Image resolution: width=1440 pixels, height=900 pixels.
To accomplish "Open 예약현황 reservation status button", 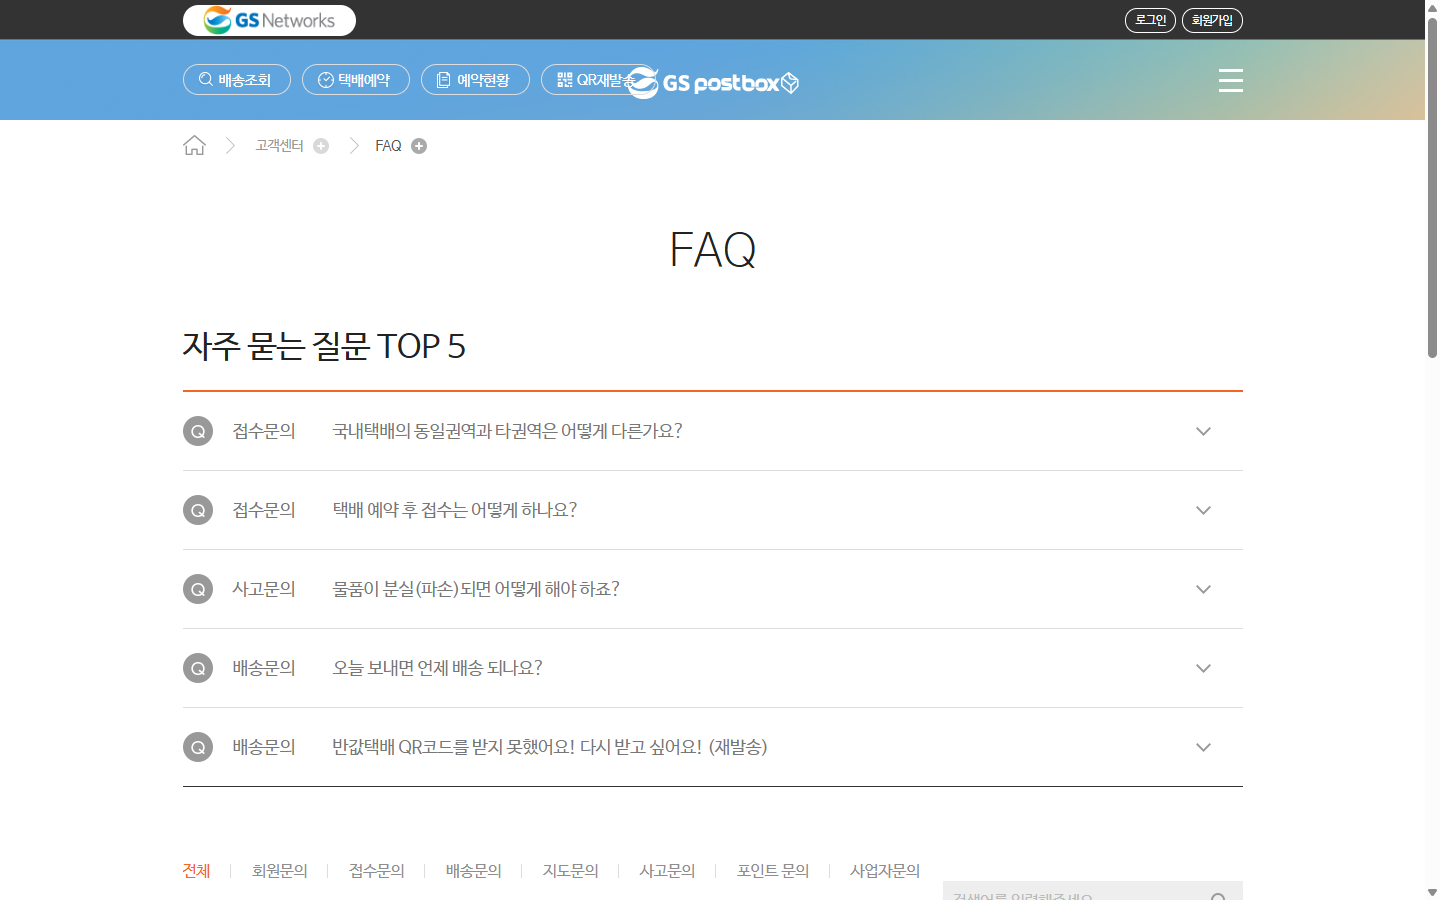I will 475,80.
